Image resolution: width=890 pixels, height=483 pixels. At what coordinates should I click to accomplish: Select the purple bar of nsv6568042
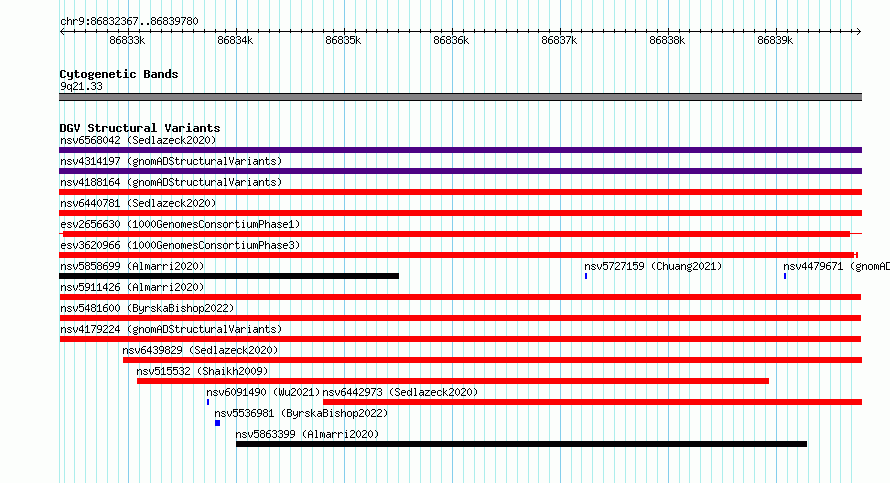pyautogui.click(x=460, y=150)
